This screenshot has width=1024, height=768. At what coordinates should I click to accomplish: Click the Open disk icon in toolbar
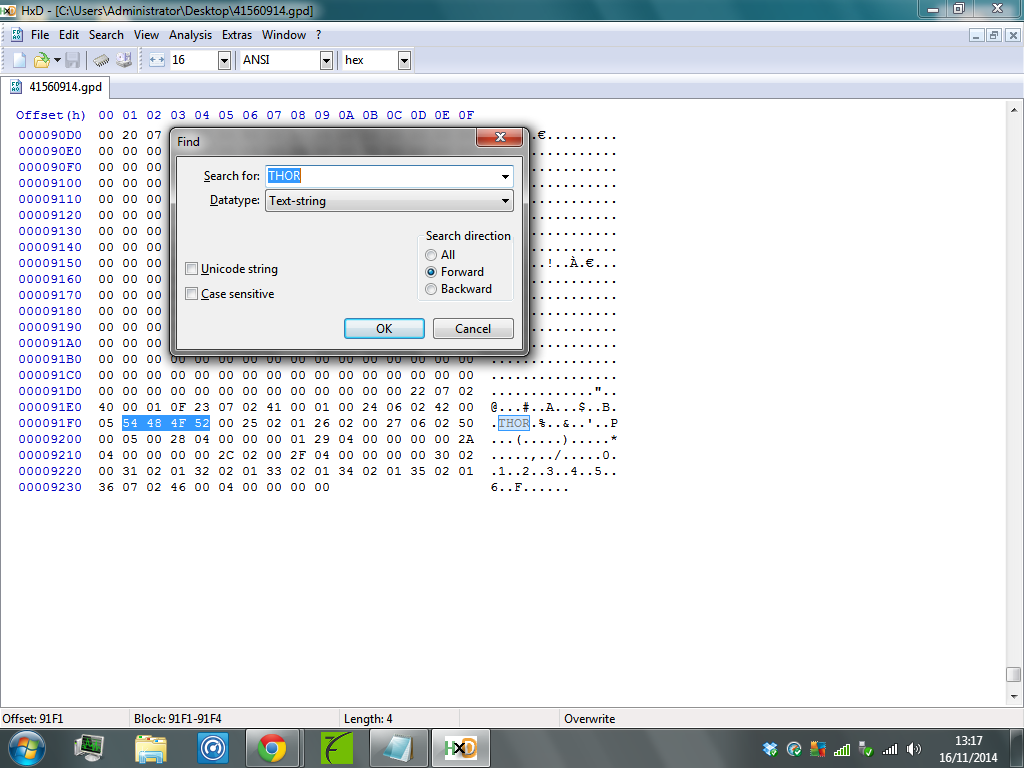124,60
